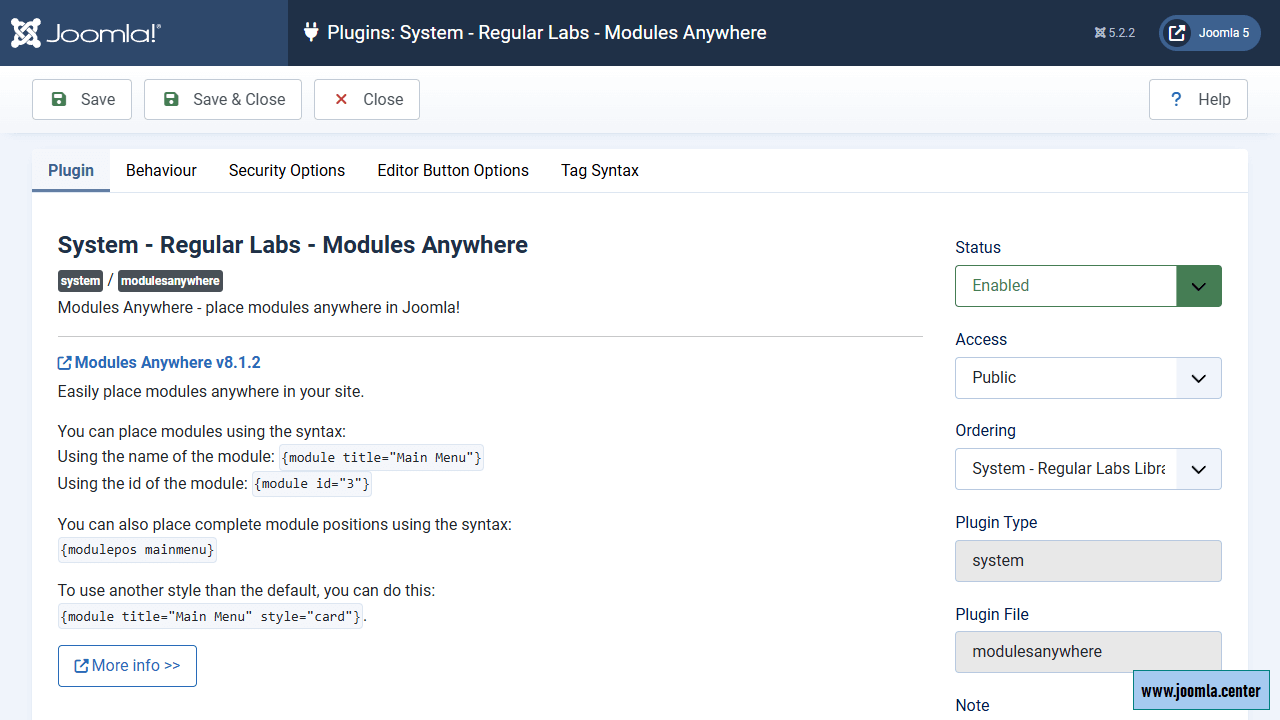This screenshot has height=720, width=1280.
Task: Click the plug icon beside page title
Action: pos(311,33)
